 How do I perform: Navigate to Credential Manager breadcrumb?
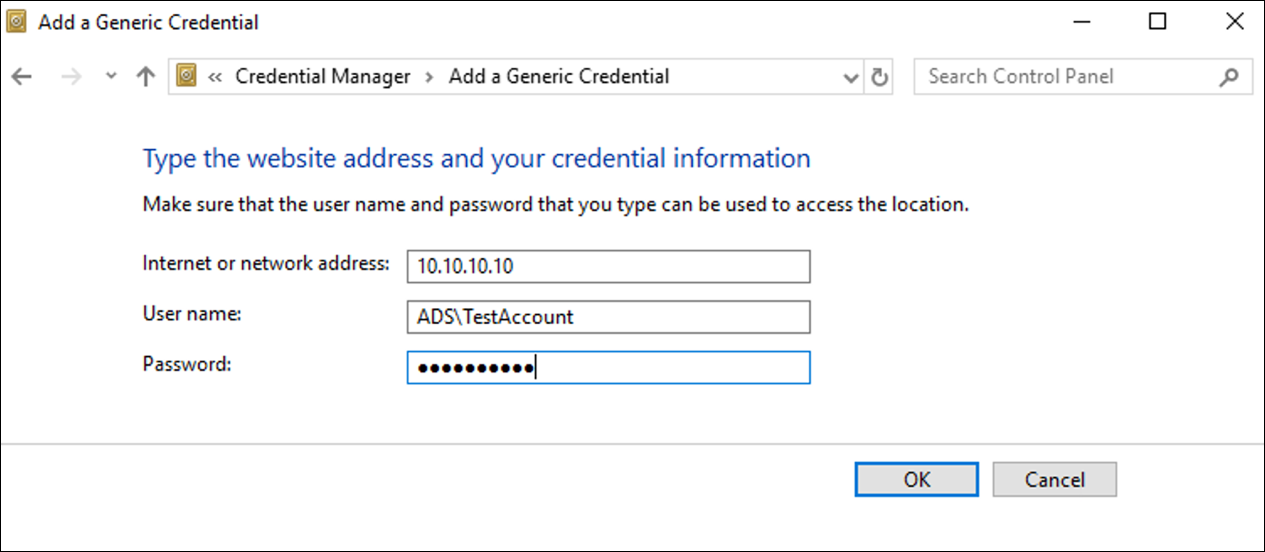[x=323, y=76]
